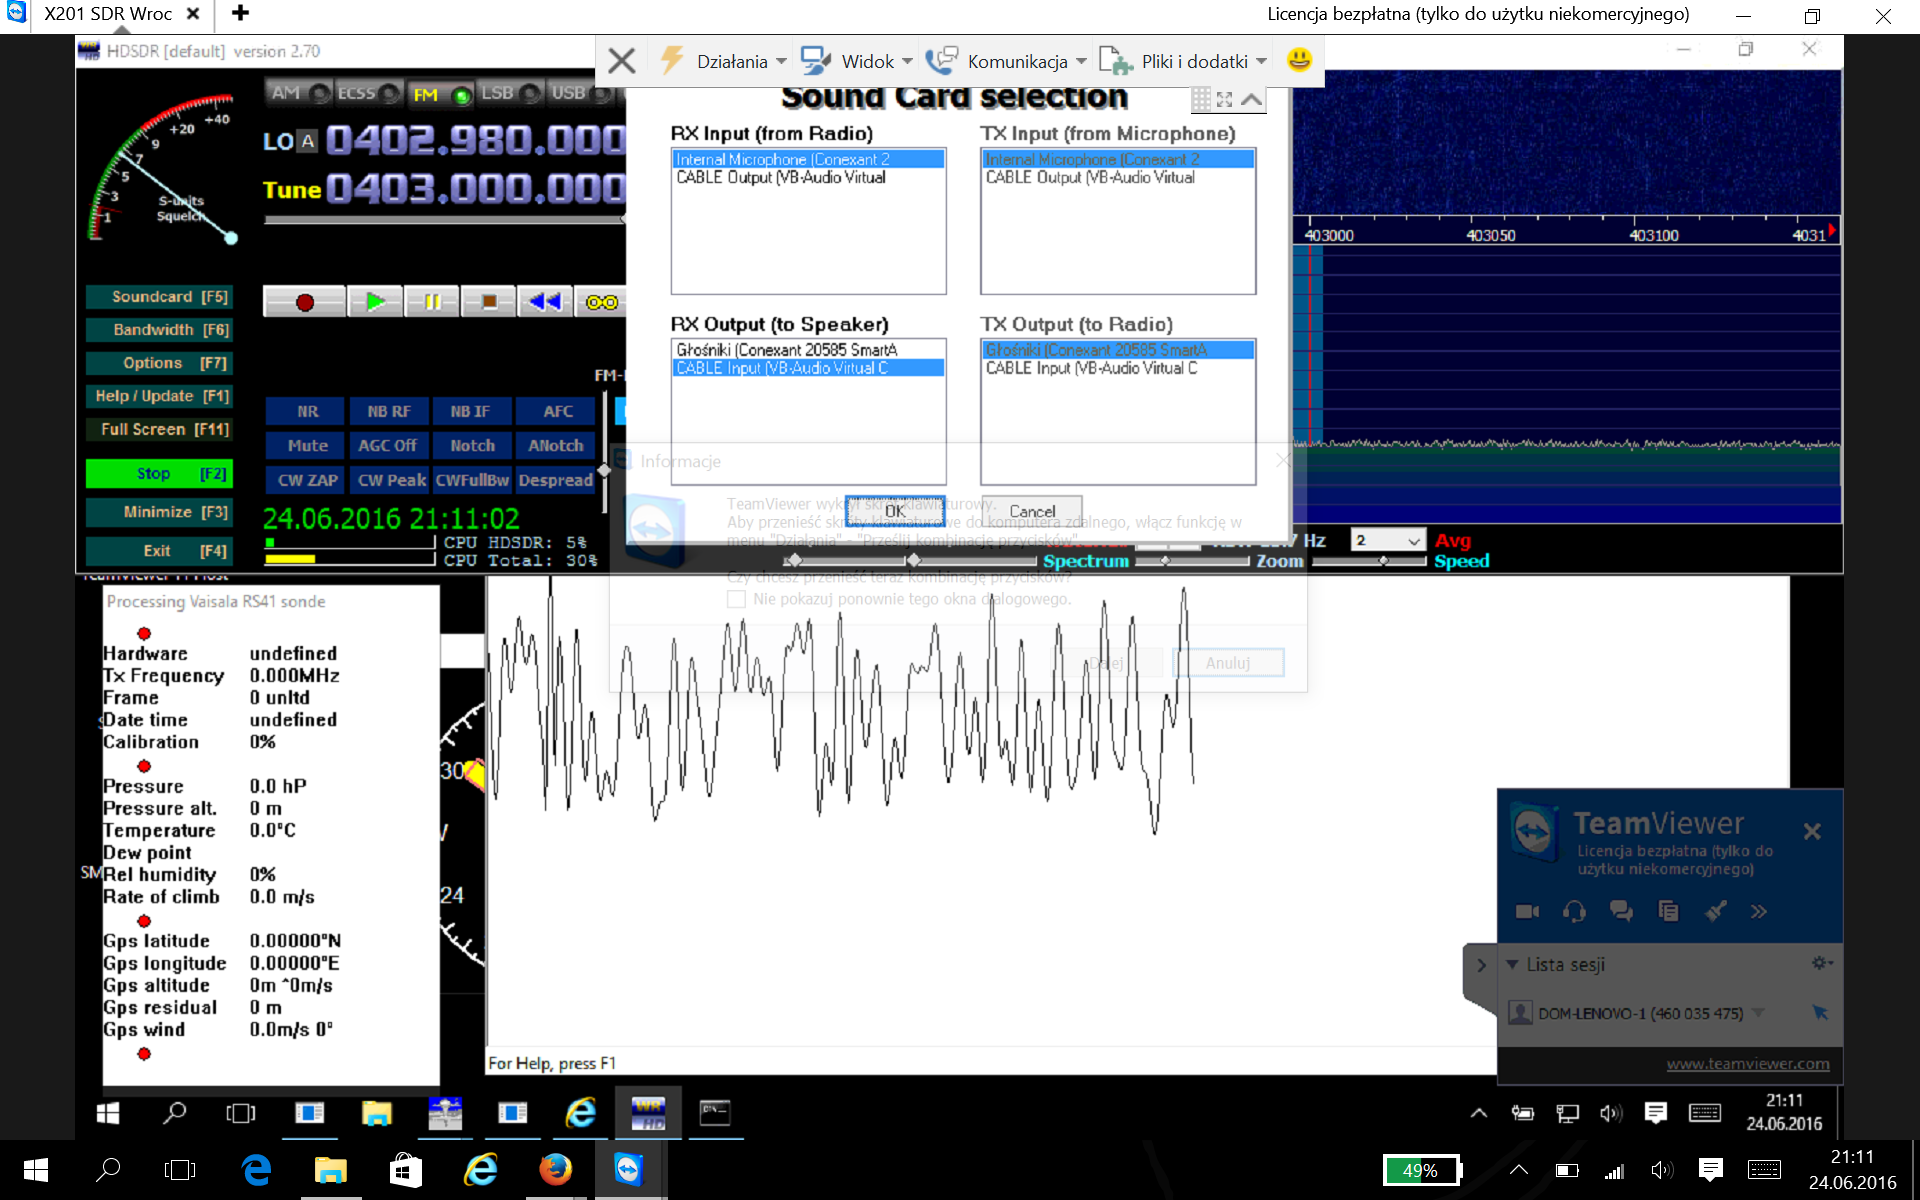Screen dimensions: 1920x1200
Task: Select the X201 SDR Wroc tab
Action: pos(107,14)
